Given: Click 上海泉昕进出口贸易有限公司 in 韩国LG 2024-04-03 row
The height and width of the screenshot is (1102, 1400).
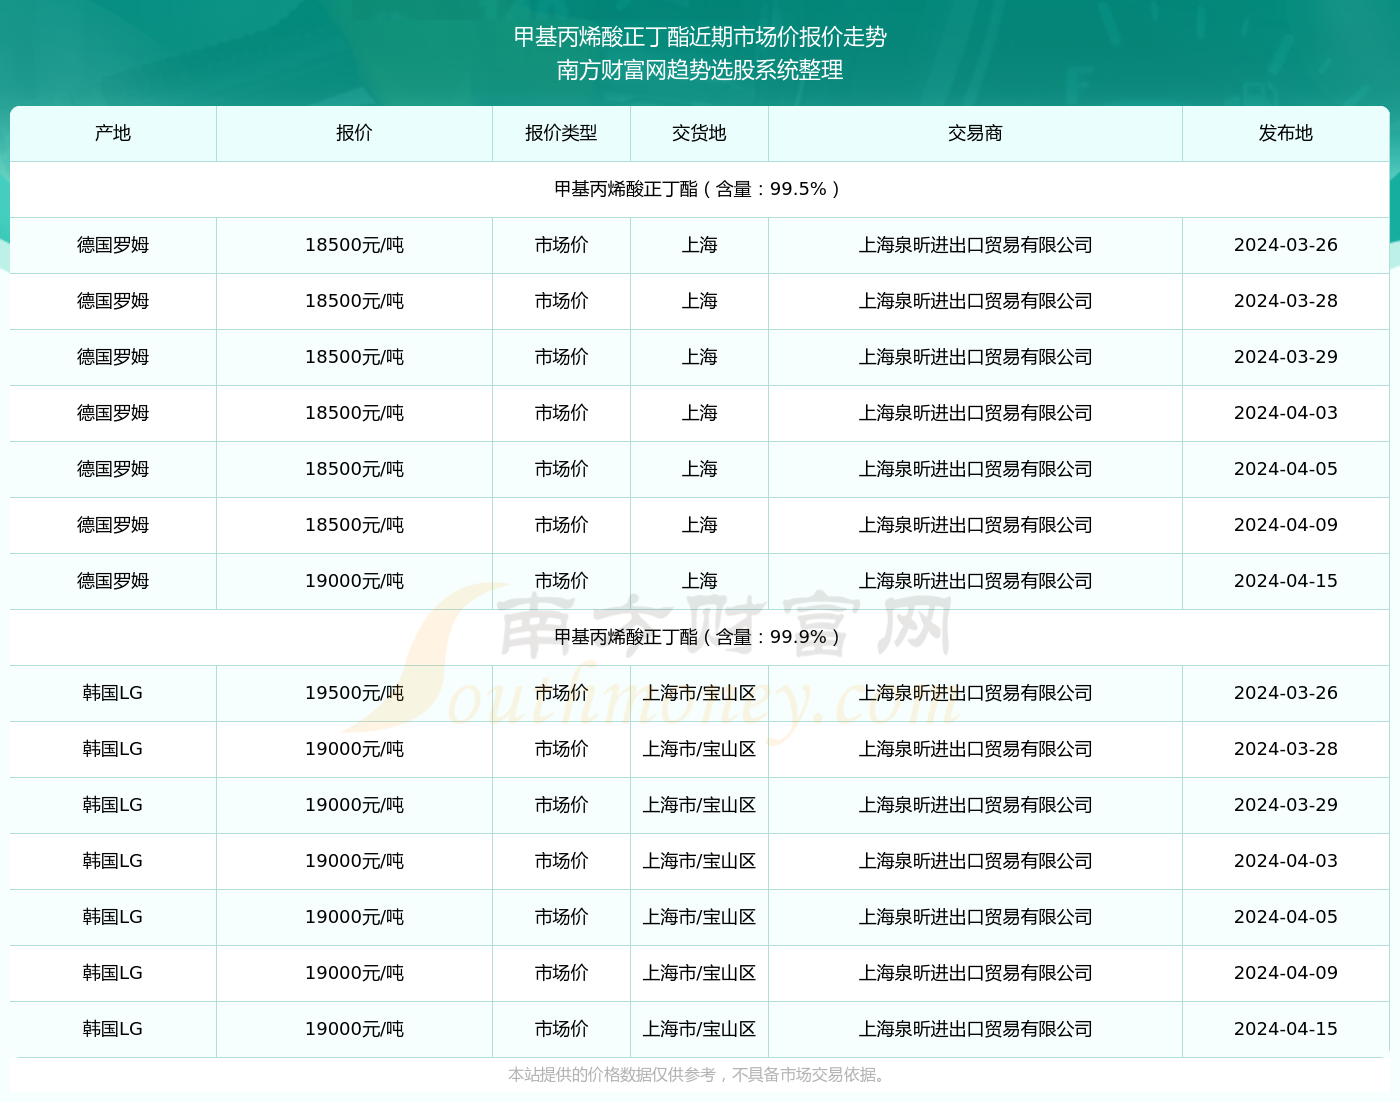Looking at the screenshot, I should coord(975,861).
